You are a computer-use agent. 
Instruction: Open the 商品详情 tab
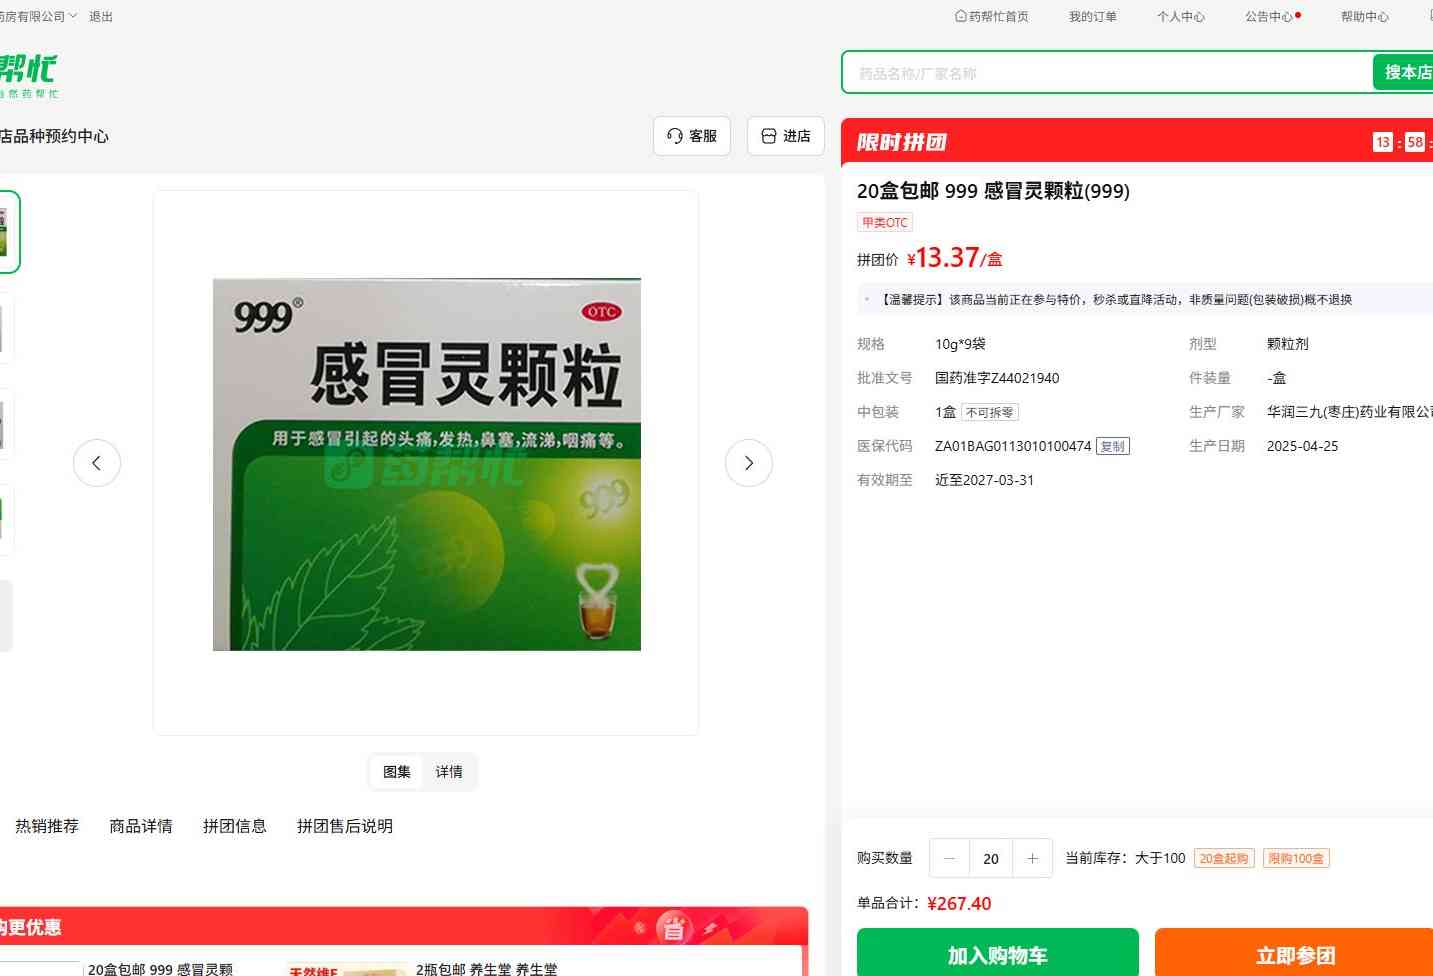tap(141, 826)
